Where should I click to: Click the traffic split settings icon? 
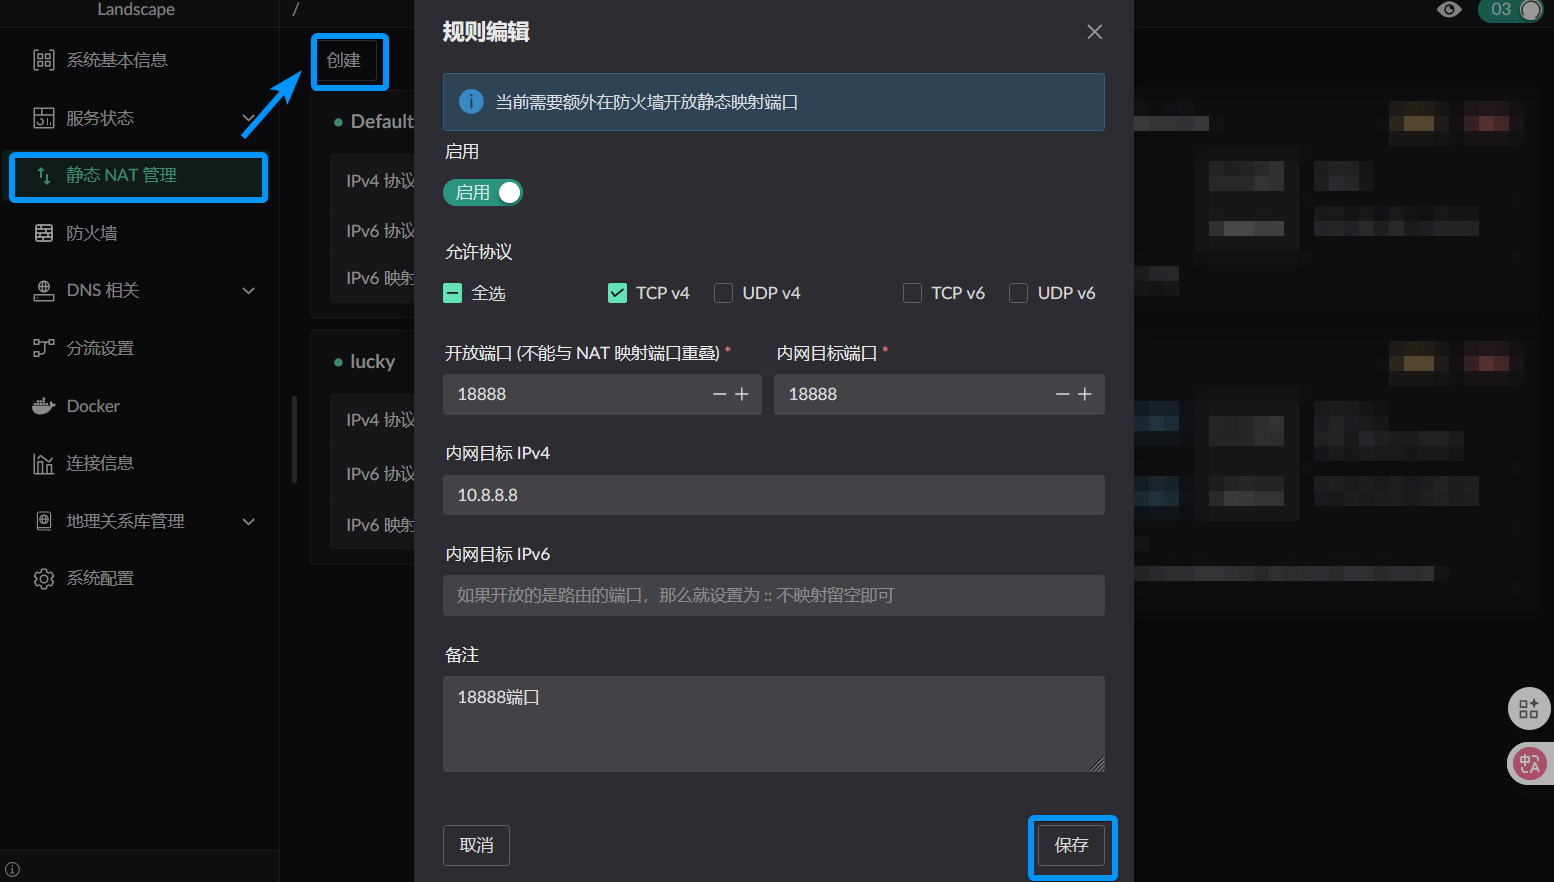pos(44,348)
